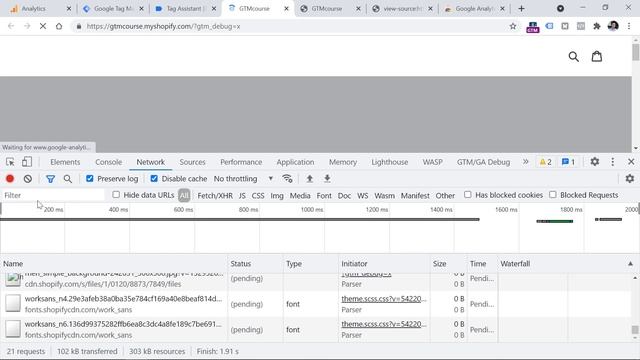This screenshot has width=640, height=360.
Task: Open the GTM/GA Debug tab
Action: (483, 162)
